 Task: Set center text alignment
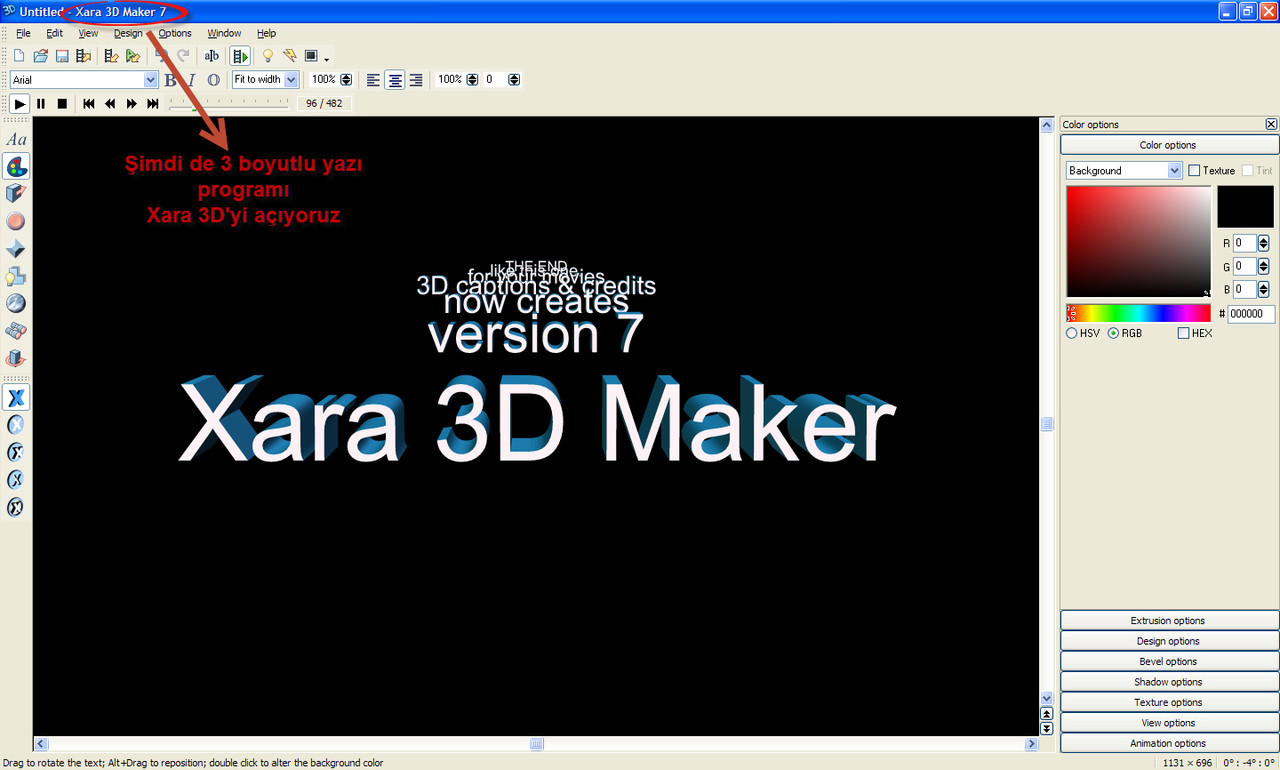coord(395,80)
